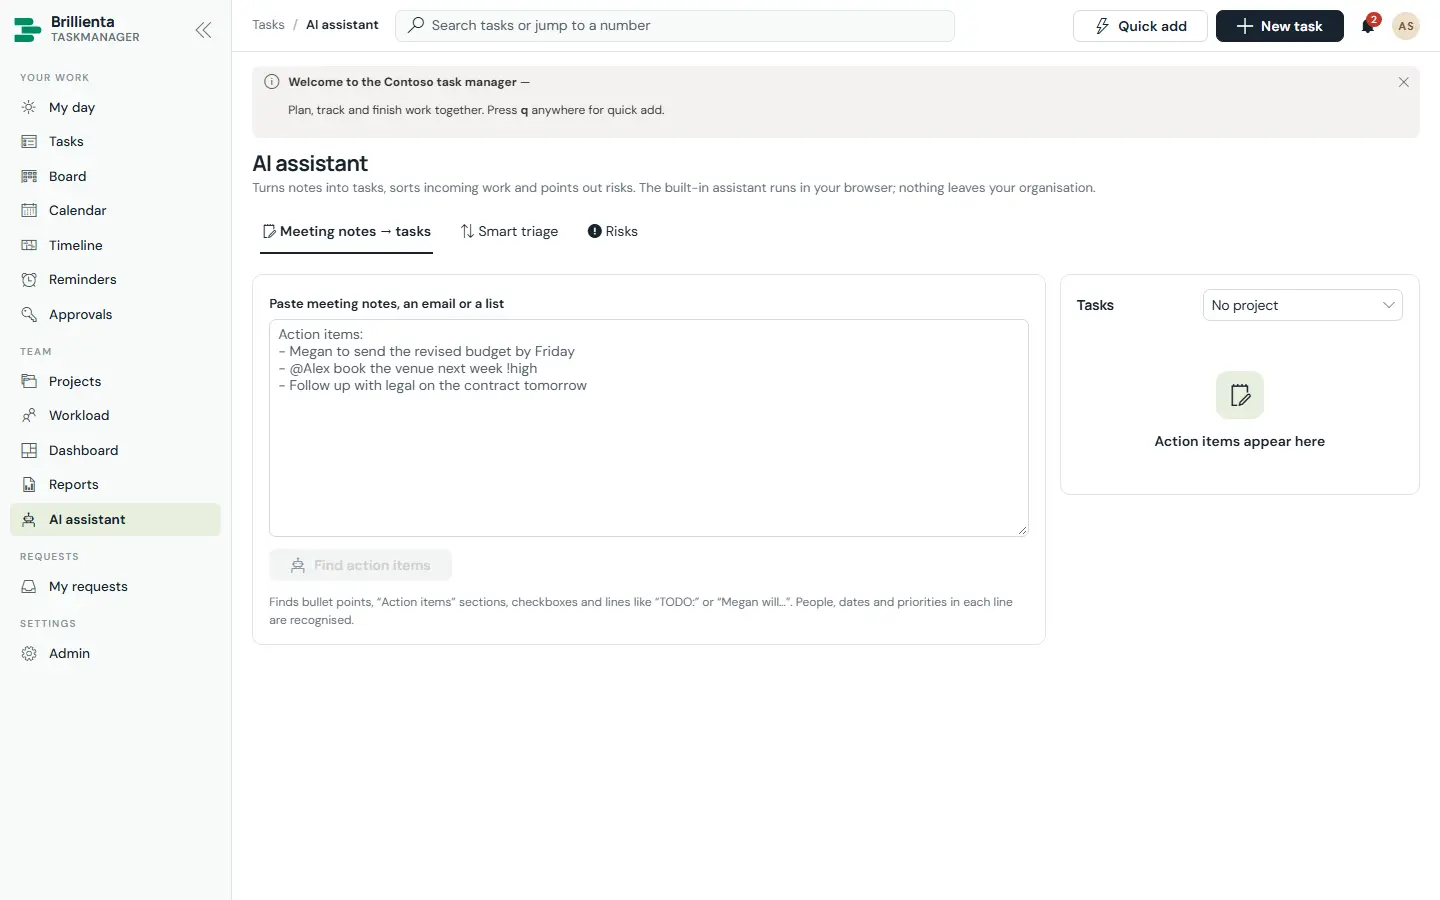
Task: Switch to the Risks tab
Action: click(x=613, y=232)
